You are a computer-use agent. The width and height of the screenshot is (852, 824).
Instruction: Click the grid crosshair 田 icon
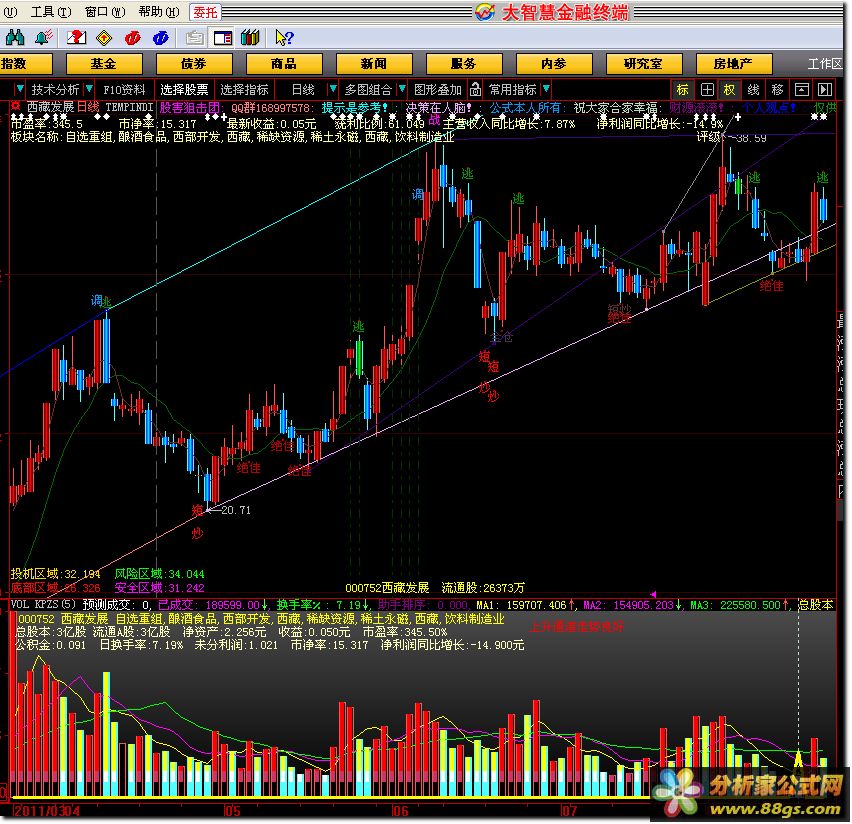click(x=707, y=89)
